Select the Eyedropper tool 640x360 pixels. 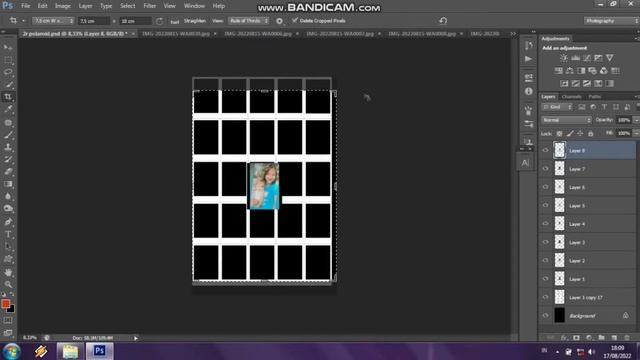[8, 109]
